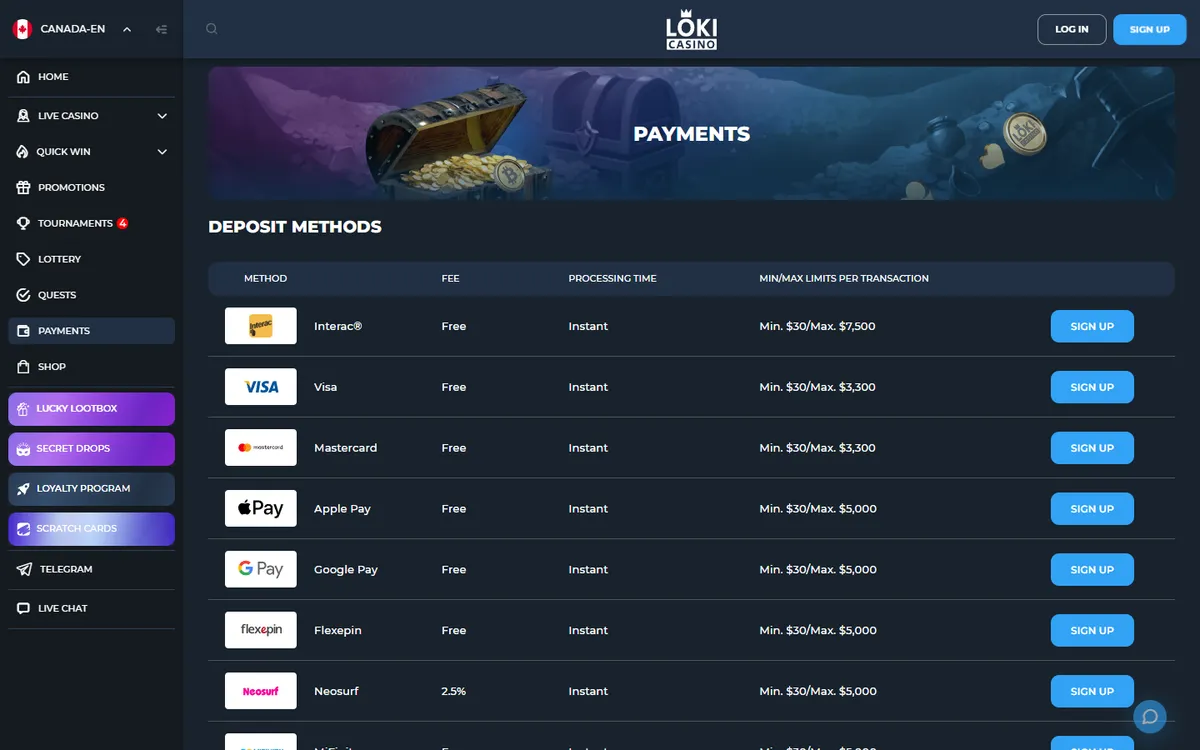The width and height of the screenshot is (1200, 750).
Task: Open QUICK WIN in the sidebar
Action: tap(63, 152)
